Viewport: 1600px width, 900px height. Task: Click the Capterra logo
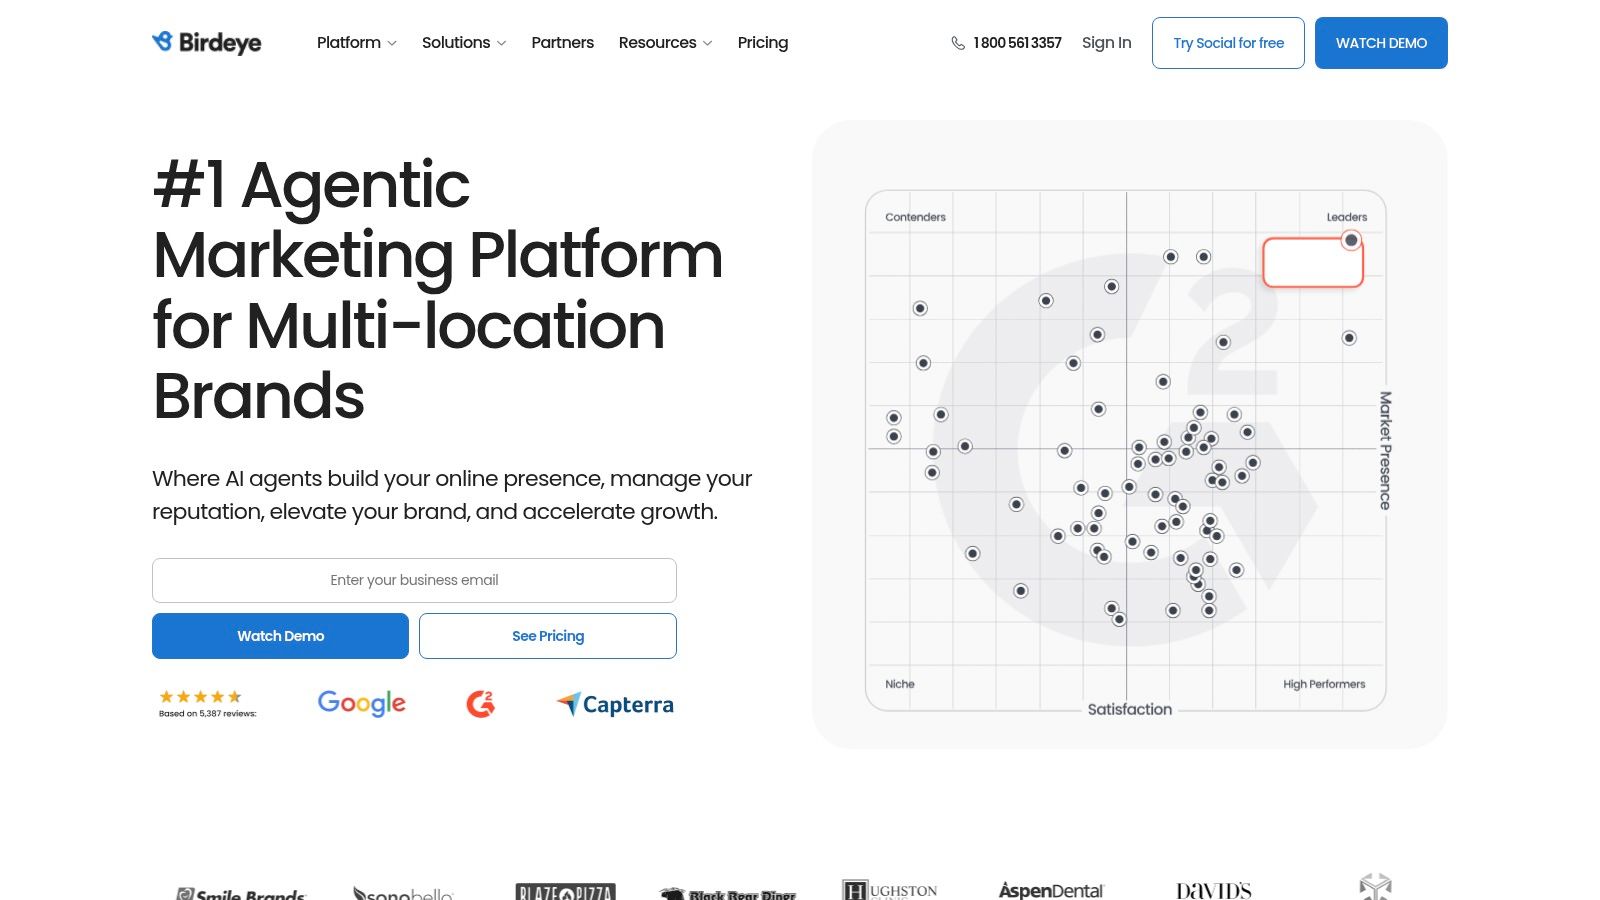pyautogui.click(x=615, y=704)
